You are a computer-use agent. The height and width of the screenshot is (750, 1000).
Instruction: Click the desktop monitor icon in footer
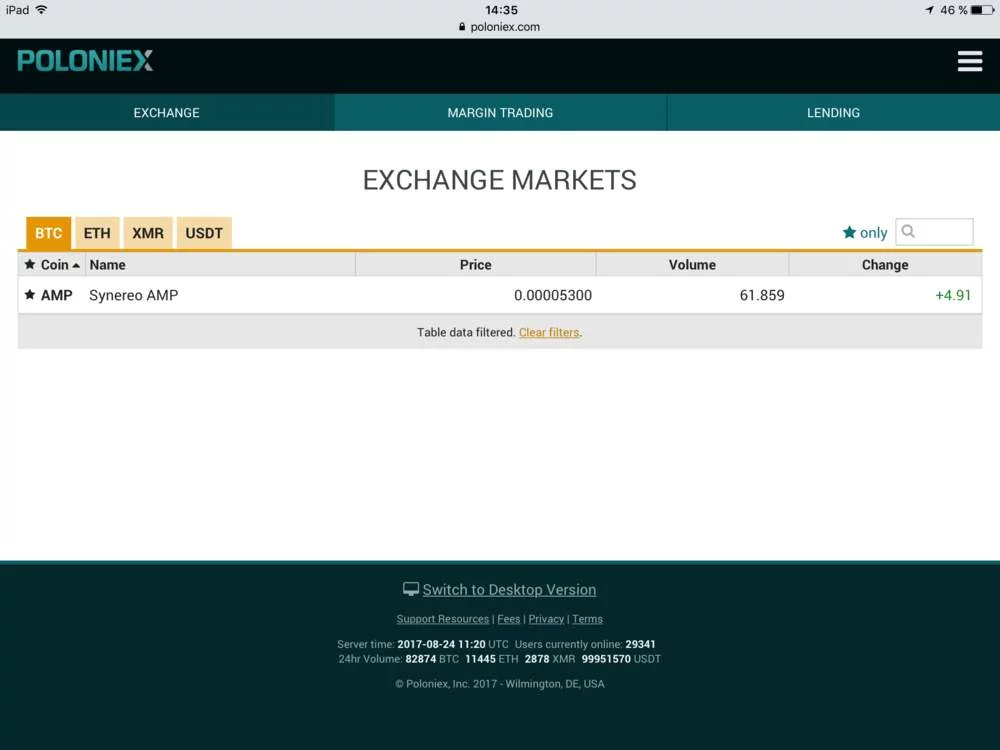pos(411,589)
